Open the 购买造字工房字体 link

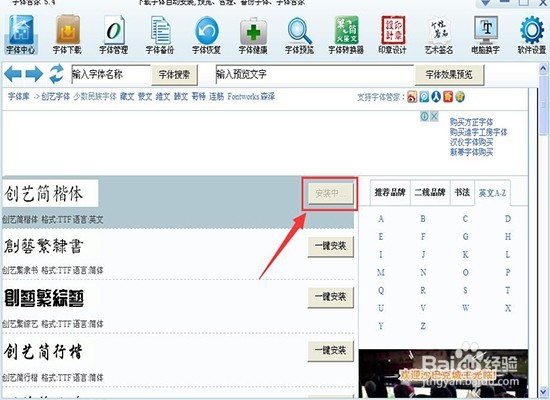478,132
